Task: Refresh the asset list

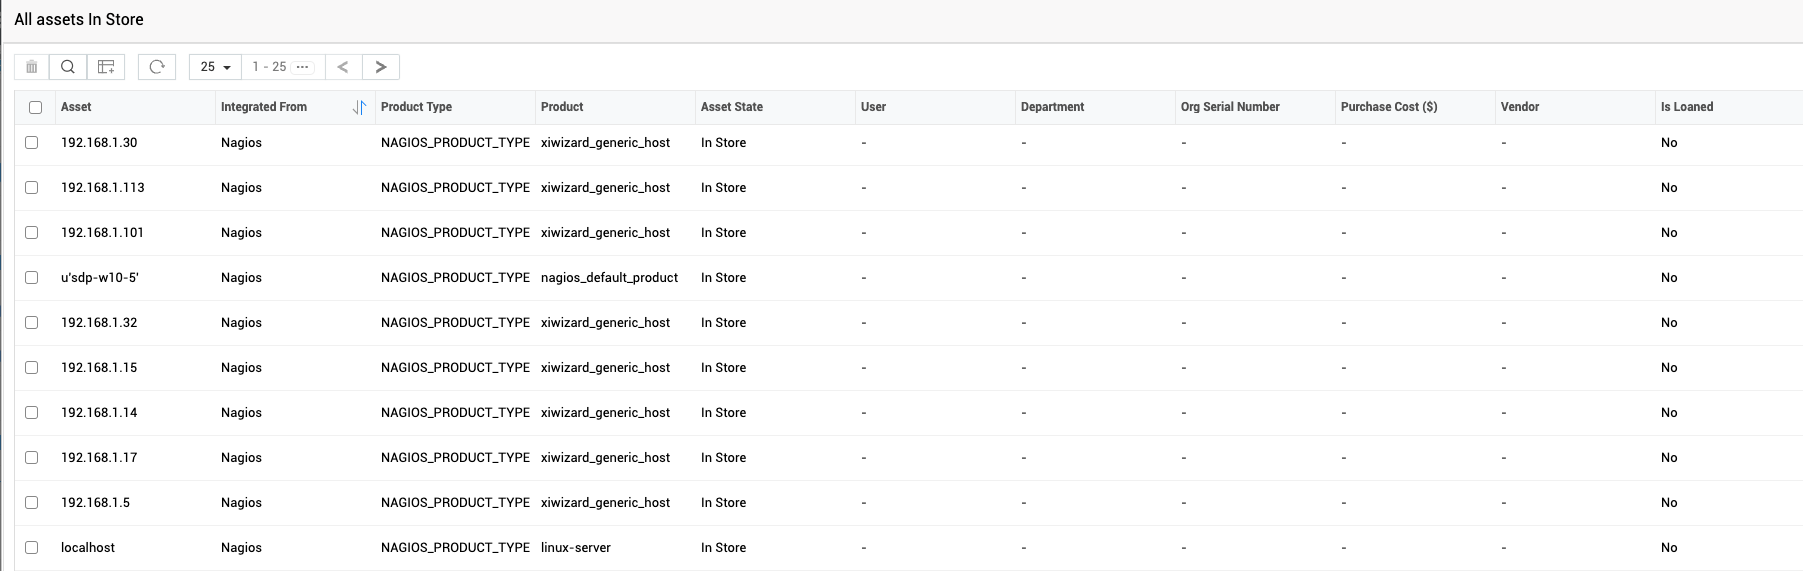Action: (157, 67)
